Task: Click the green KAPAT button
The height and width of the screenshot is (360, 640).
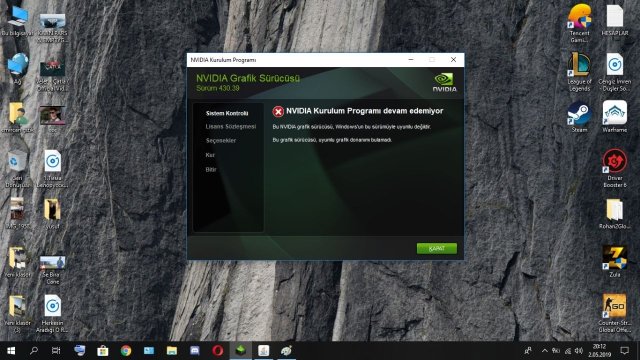Action: [x=437, y=248]
